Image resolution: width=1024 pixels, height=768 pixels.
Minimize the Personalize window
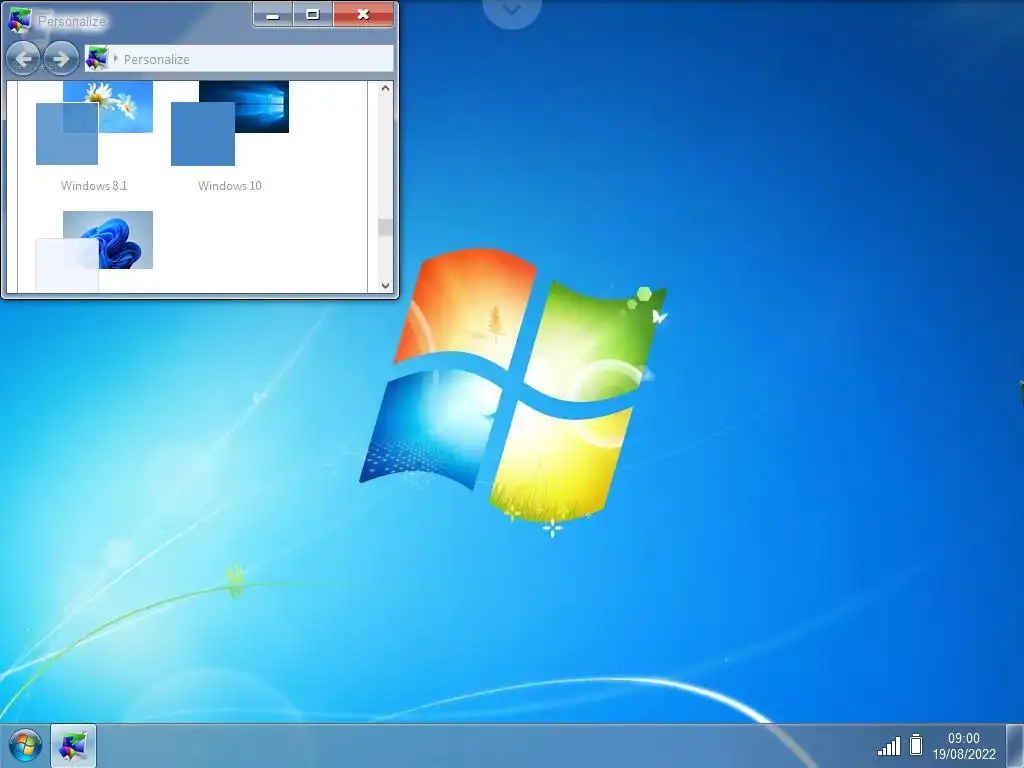(x=273, y=14)
